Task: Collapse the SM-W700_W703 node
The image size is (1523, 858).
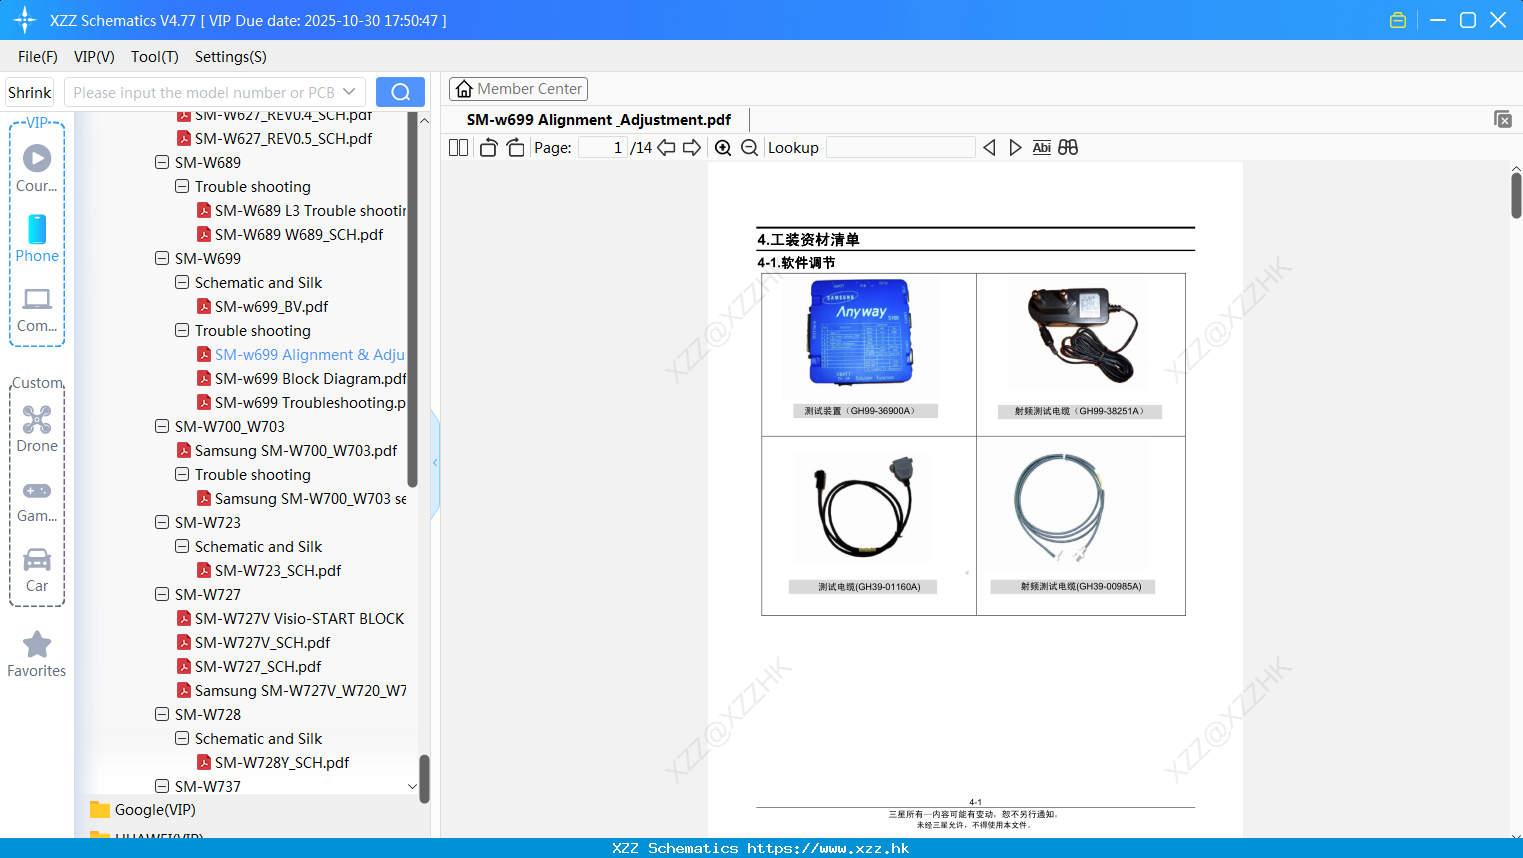Action: point(162,426)
